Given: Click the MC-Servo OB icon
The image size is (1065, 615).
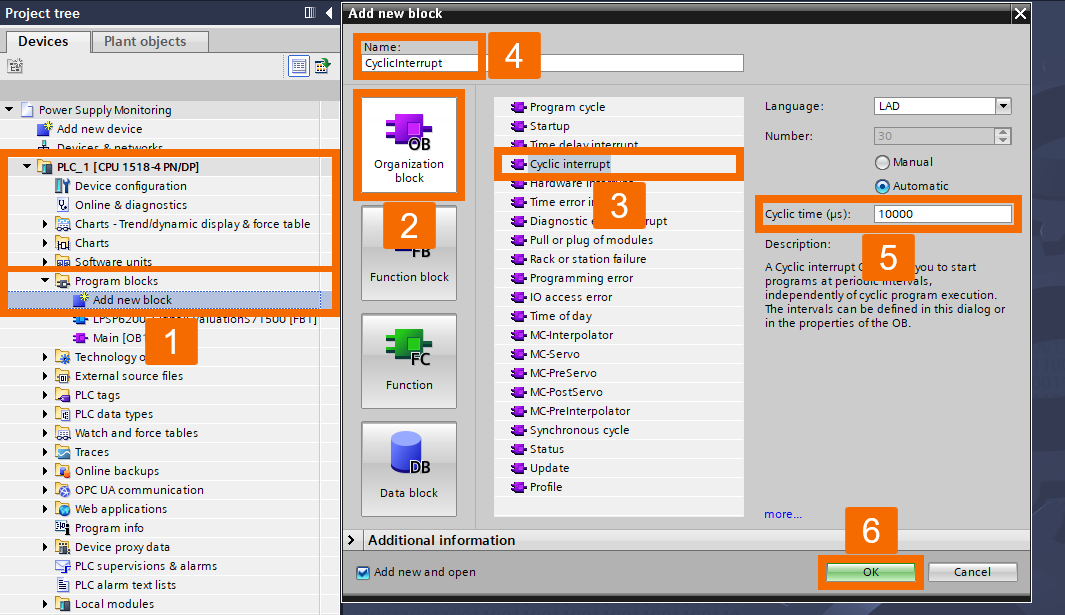Looking at the screenshot, I should (x=518, y=354).
